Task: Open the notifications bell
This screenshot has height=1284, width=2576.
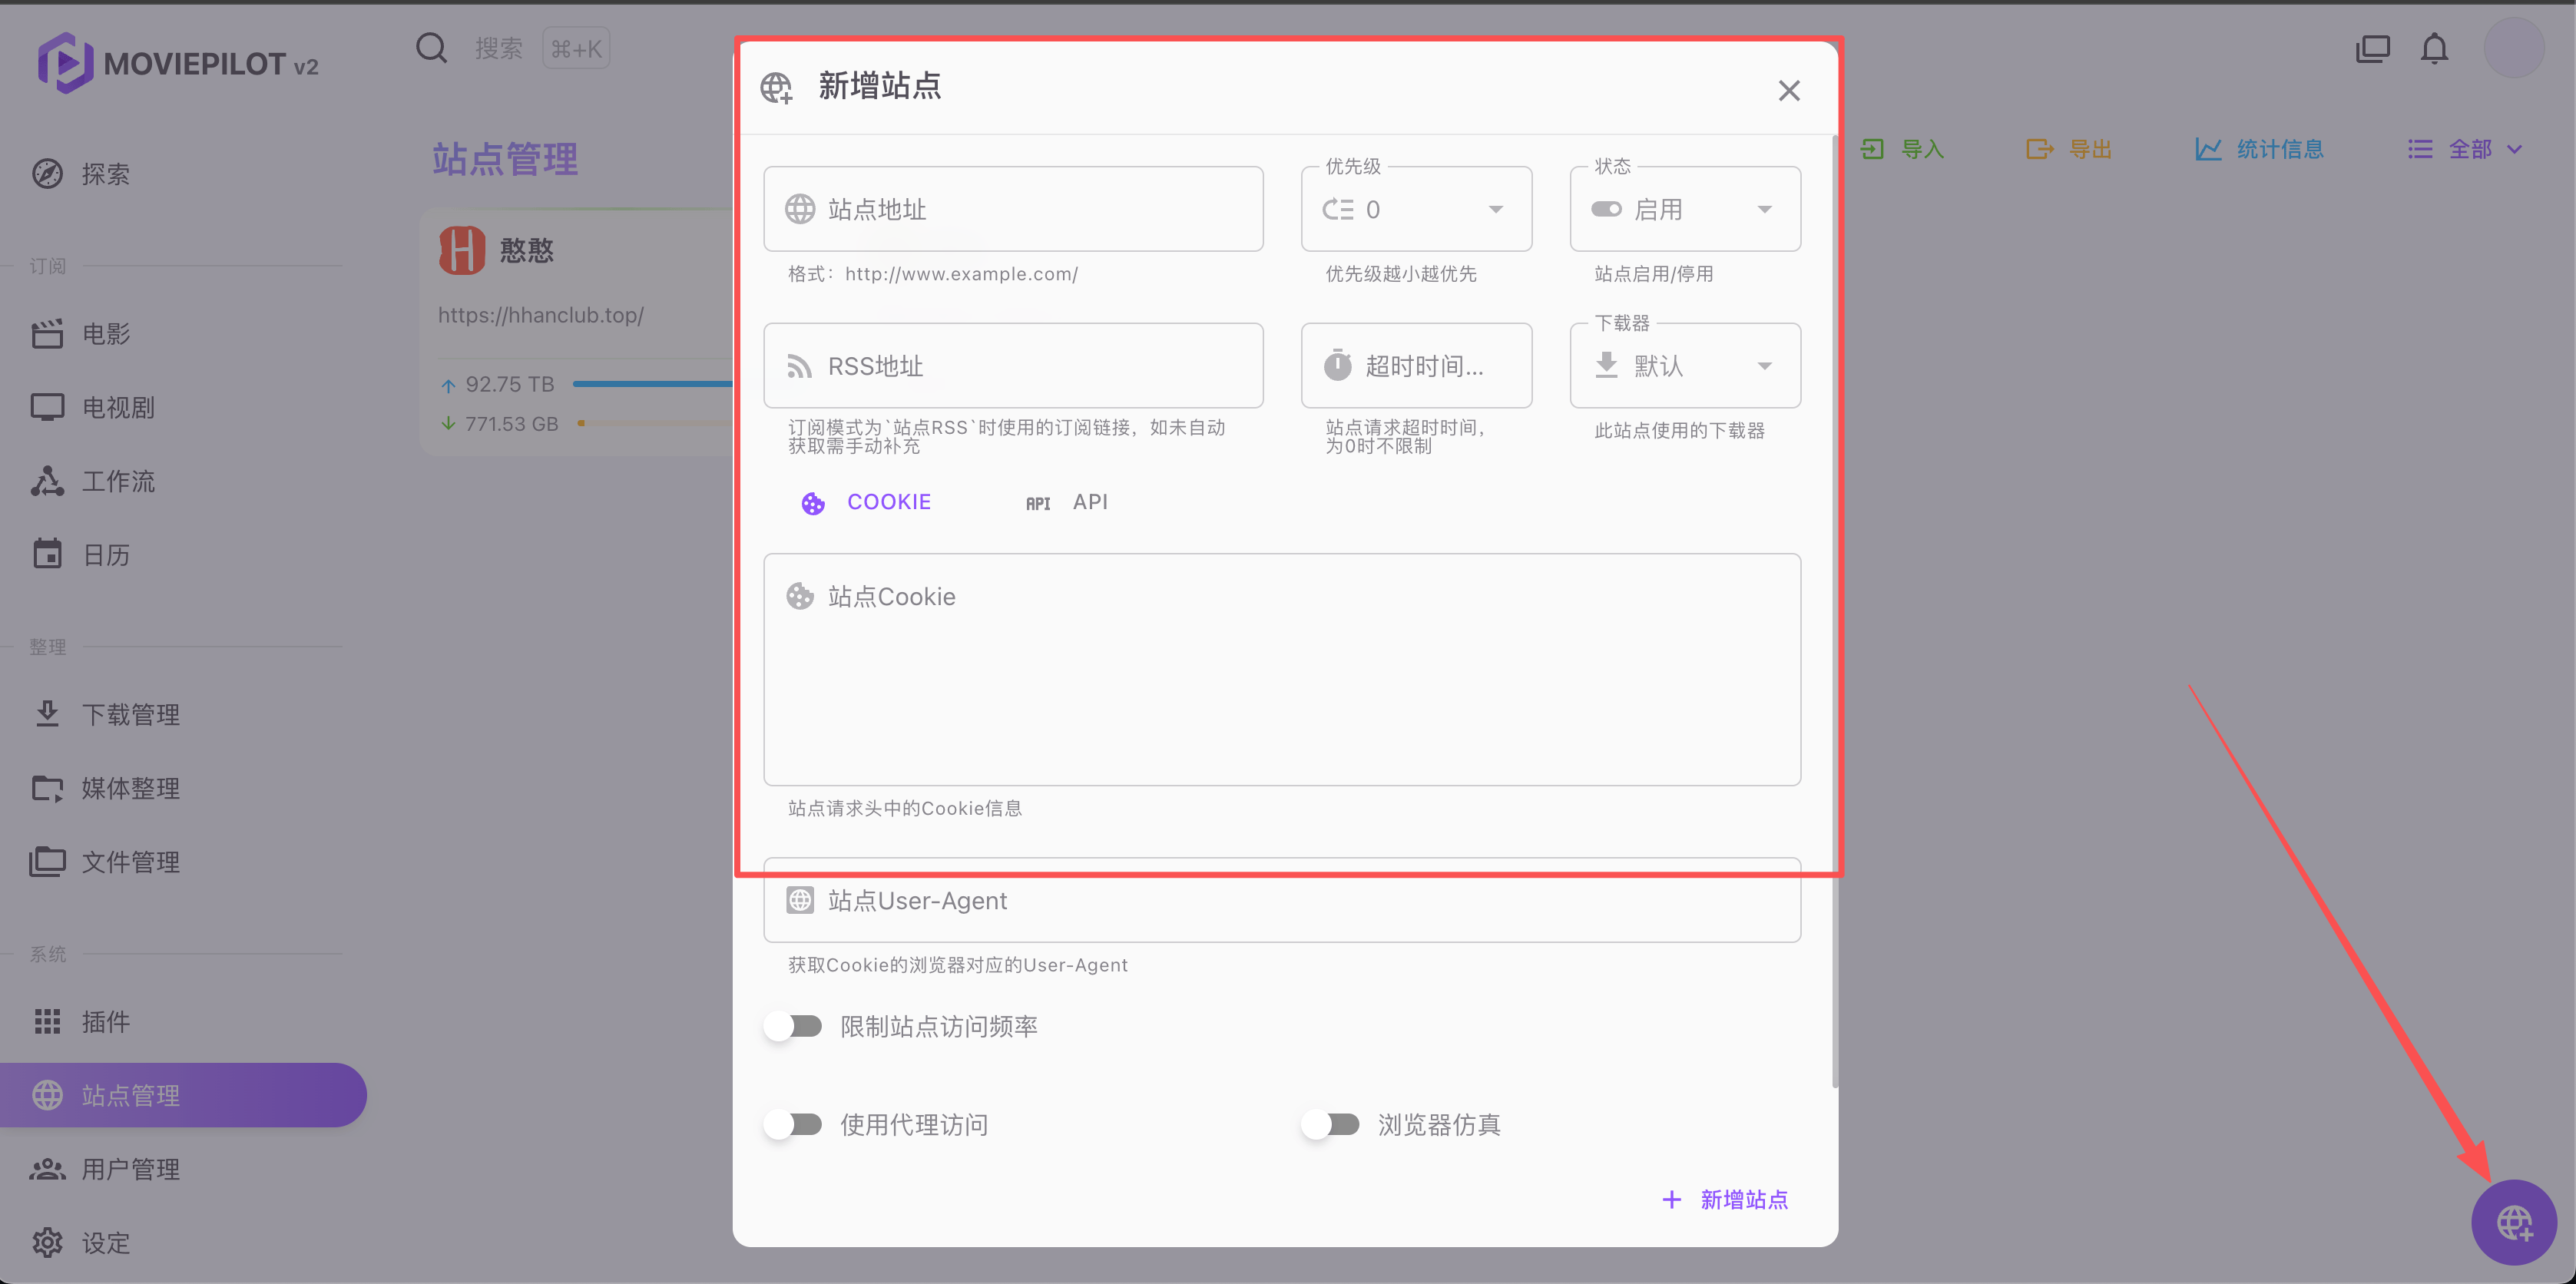Action: tap(2434, 48)
